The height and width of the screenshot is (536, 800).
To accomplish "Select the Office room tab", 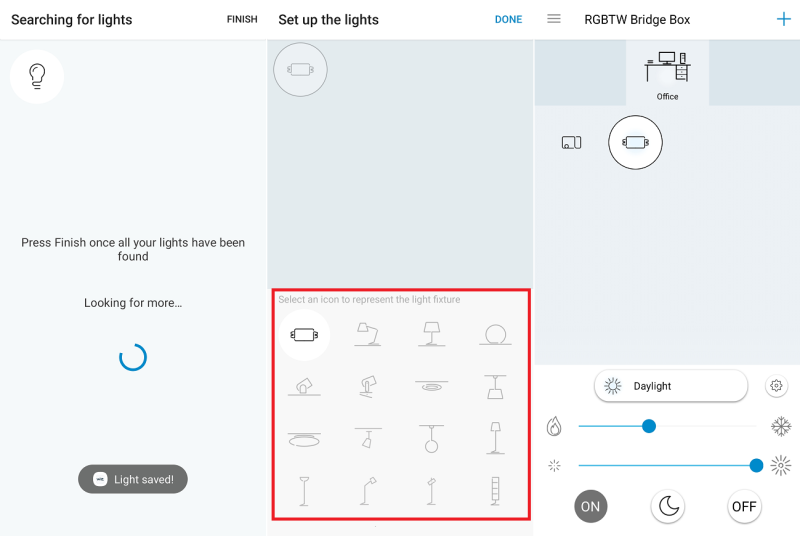I will click(x=667, y=73).
